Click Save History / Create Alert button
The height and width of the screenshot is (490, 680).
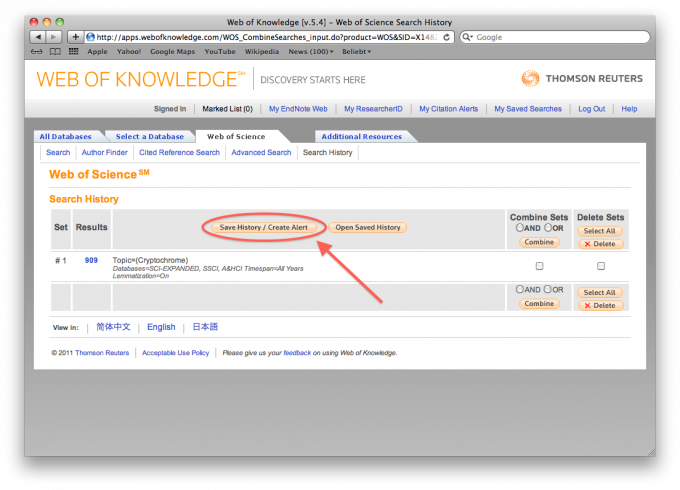(x=264, y=227)
